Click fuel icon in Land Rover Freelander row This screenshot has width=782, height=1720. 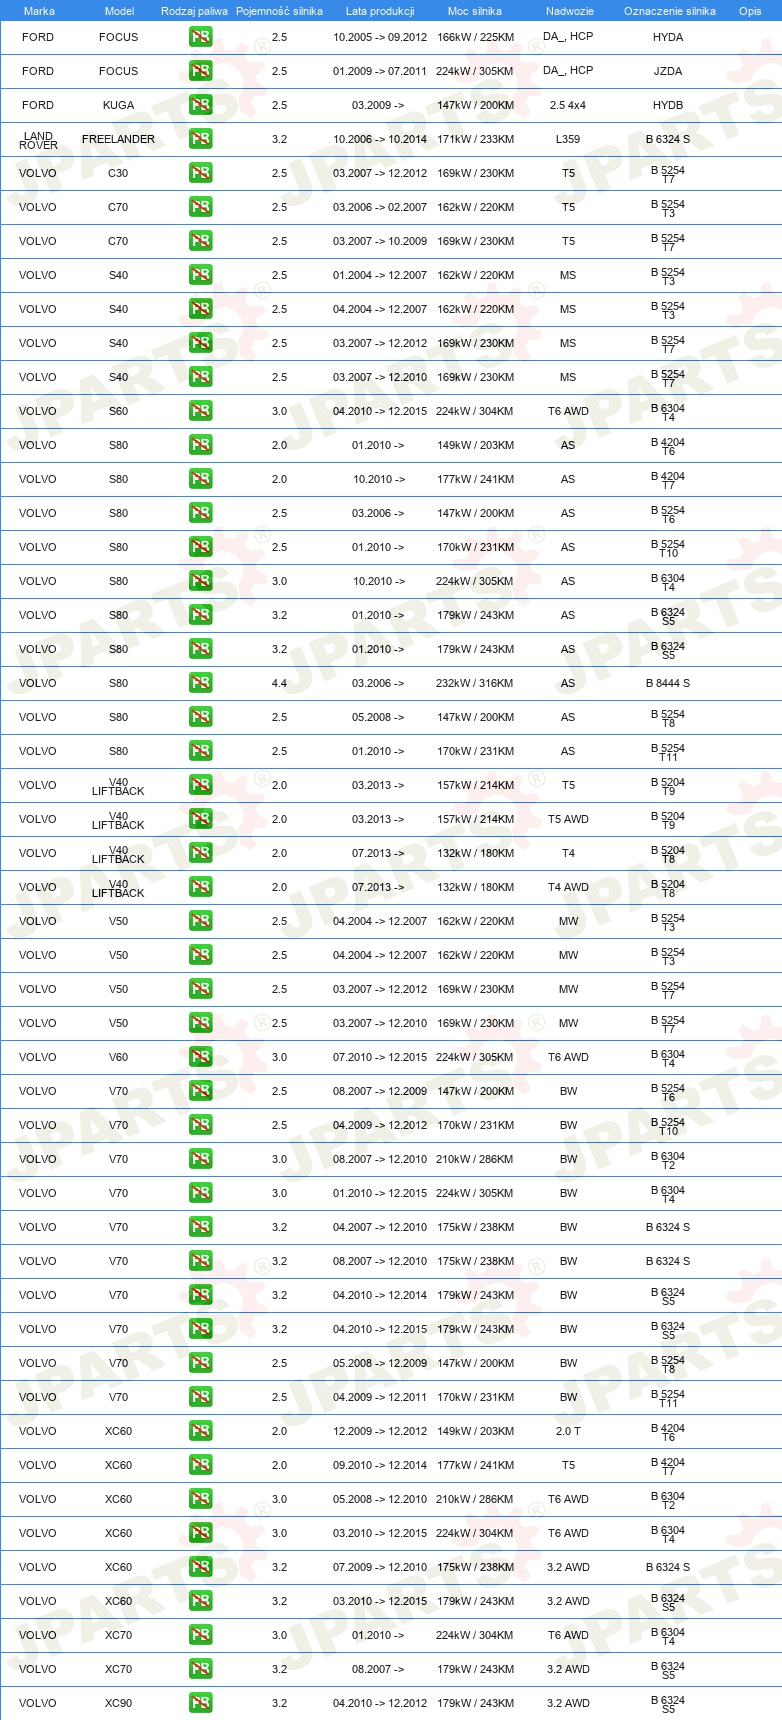(200, 139)
